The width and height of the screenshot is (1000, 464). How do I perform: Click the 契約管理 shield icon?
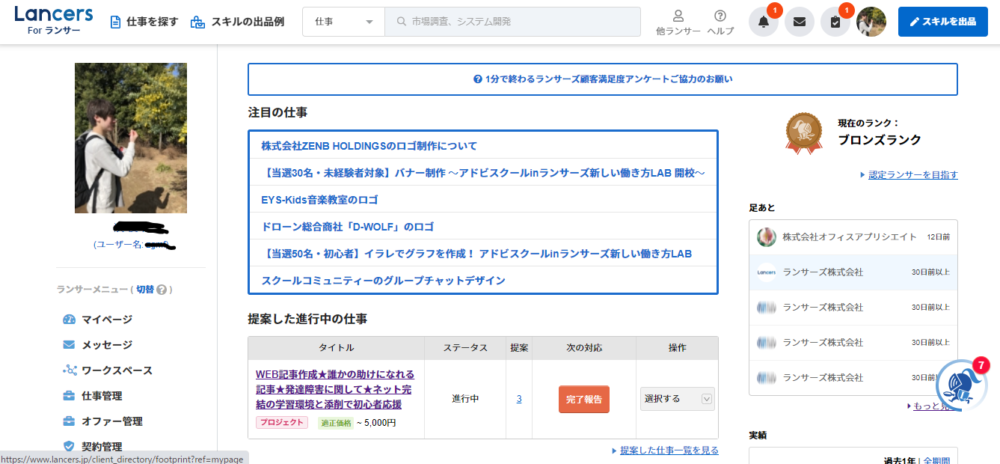[69, 446]
